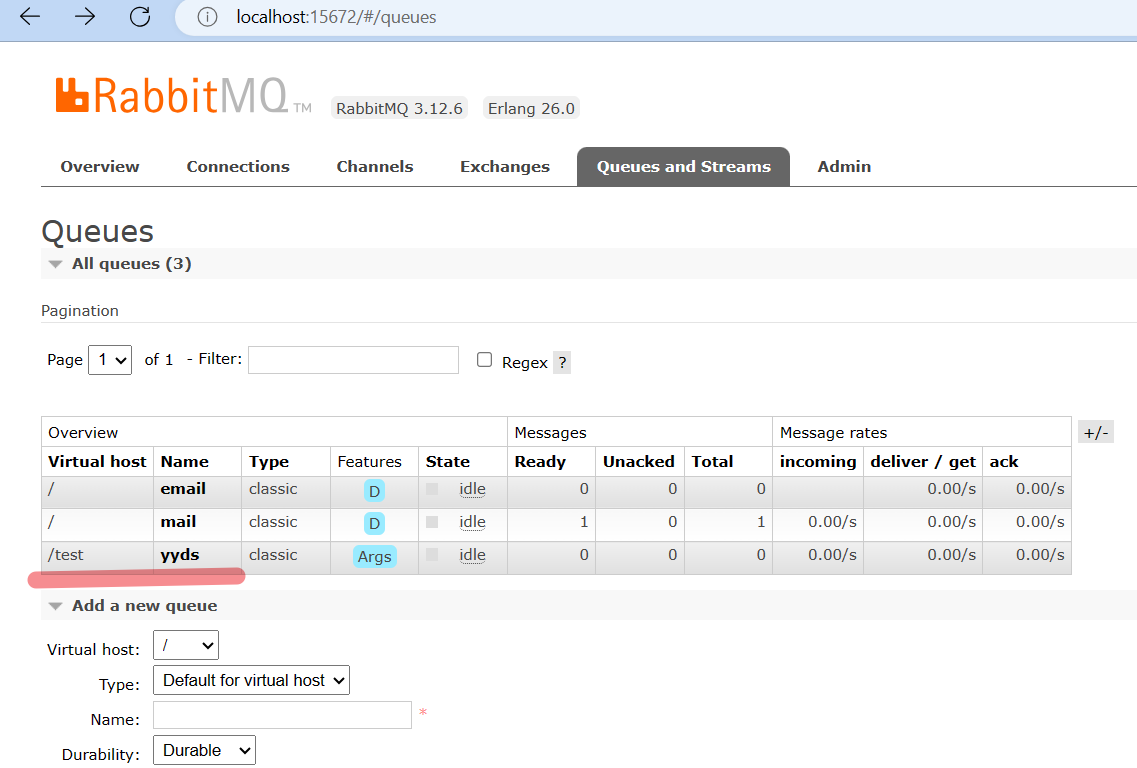Click the Args feature badge of yyds queue

(x=374, y=556)
